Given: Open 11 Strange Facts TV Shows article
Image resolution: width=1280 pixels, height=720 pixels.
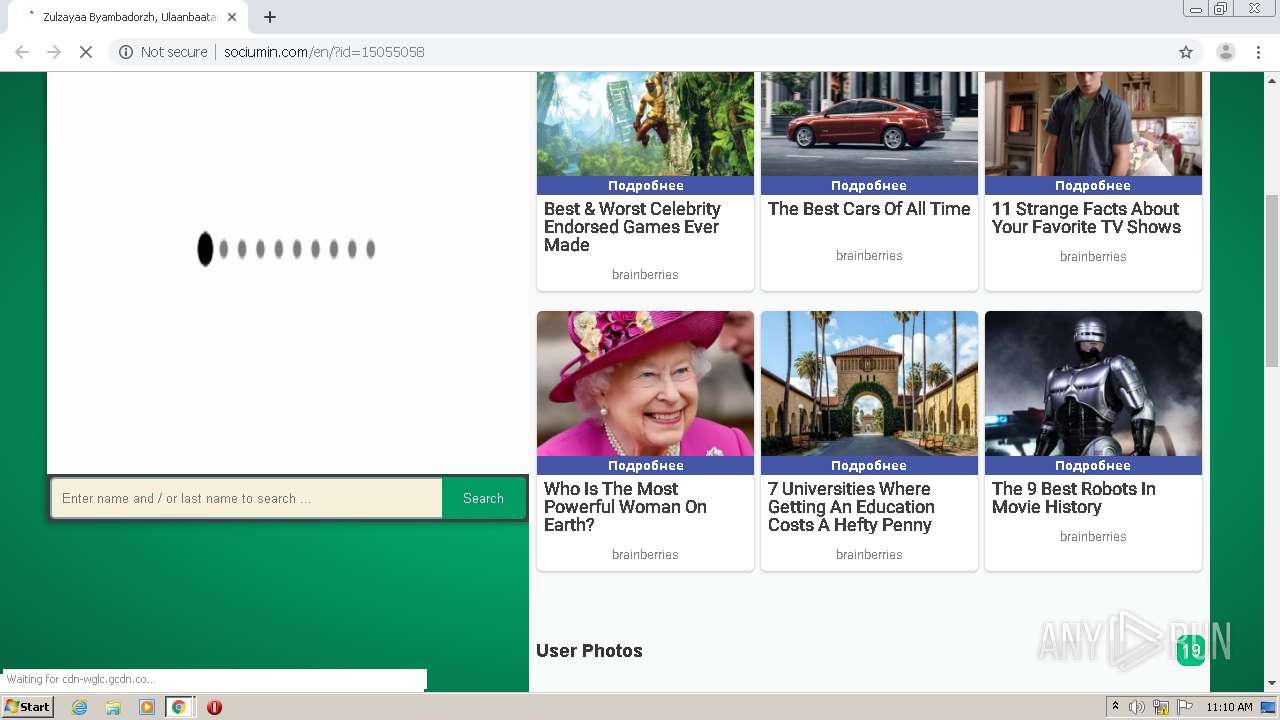Looking at the screenshot, I should pyautogui.click(x=1086, y=218).
